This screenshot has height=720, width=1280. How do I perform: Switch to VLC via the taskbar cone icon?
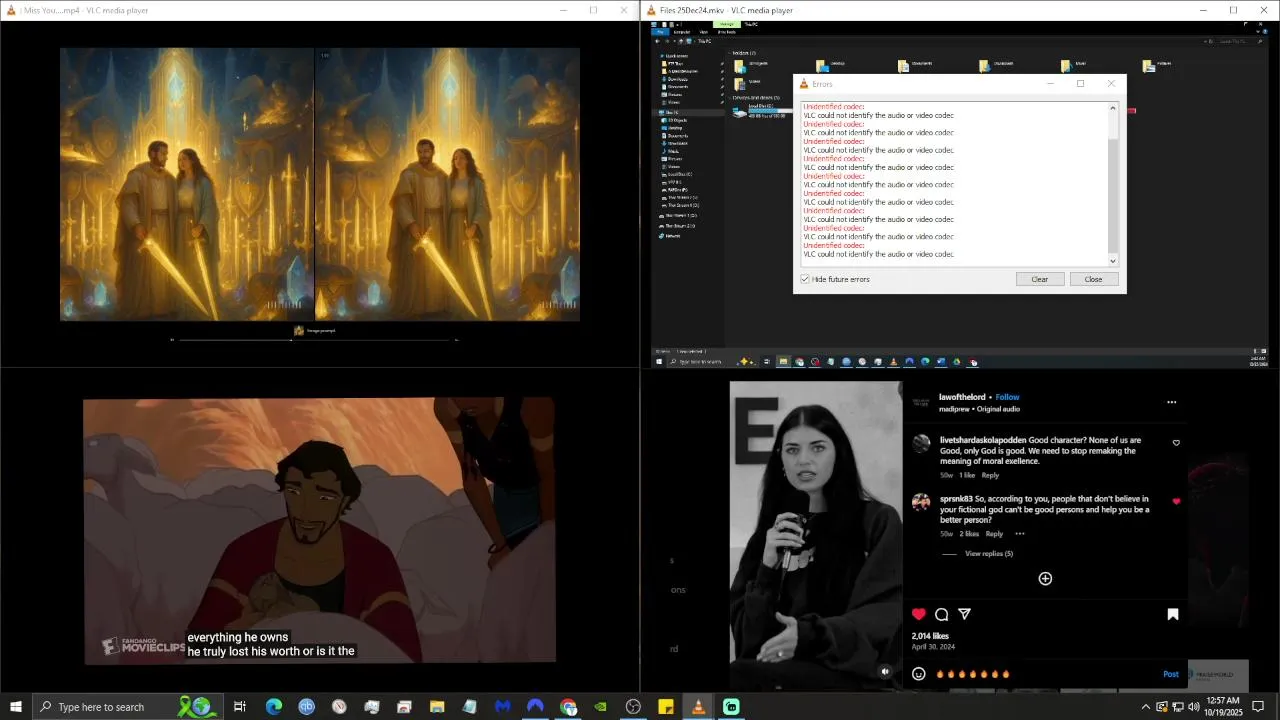tap(698, 707)
